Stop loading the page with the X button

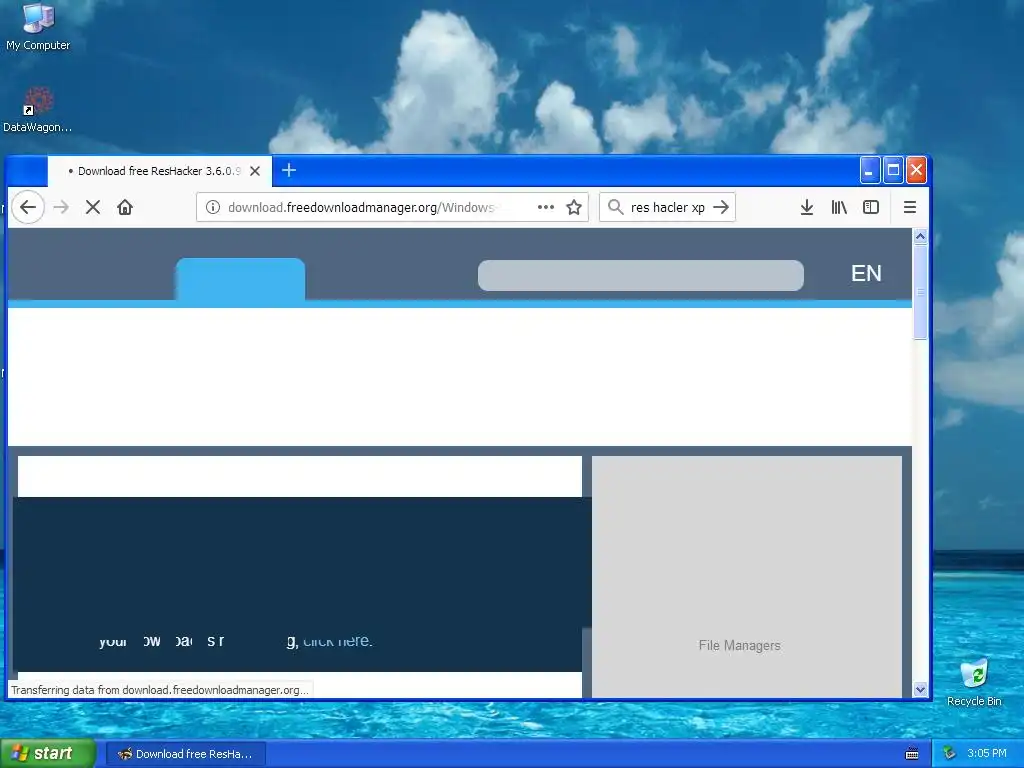[x=93, y=208]
